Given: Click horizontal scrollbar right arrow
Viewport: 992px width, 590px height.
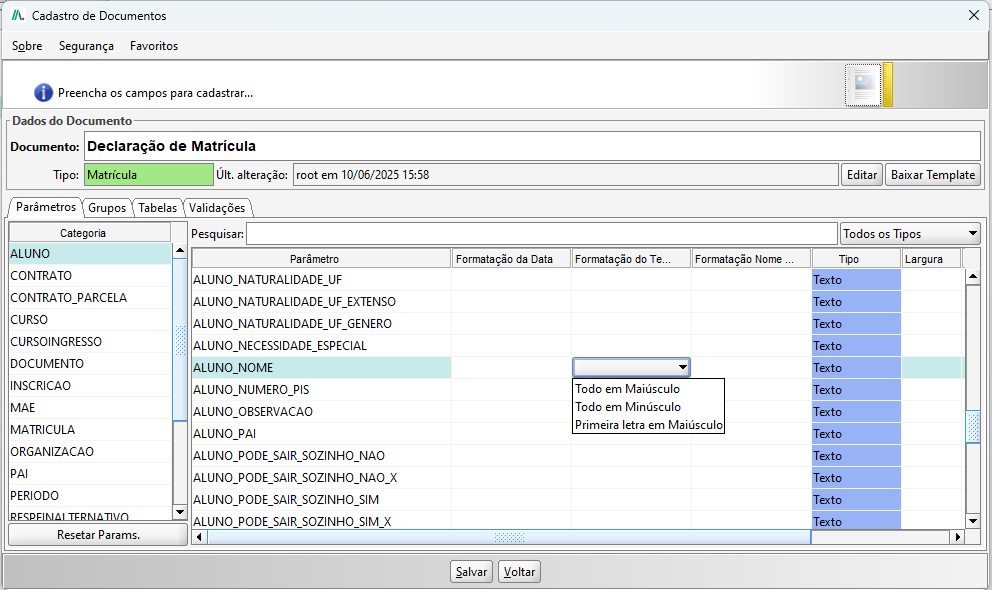Looking at the screenshot, I should tap(957, 537).
